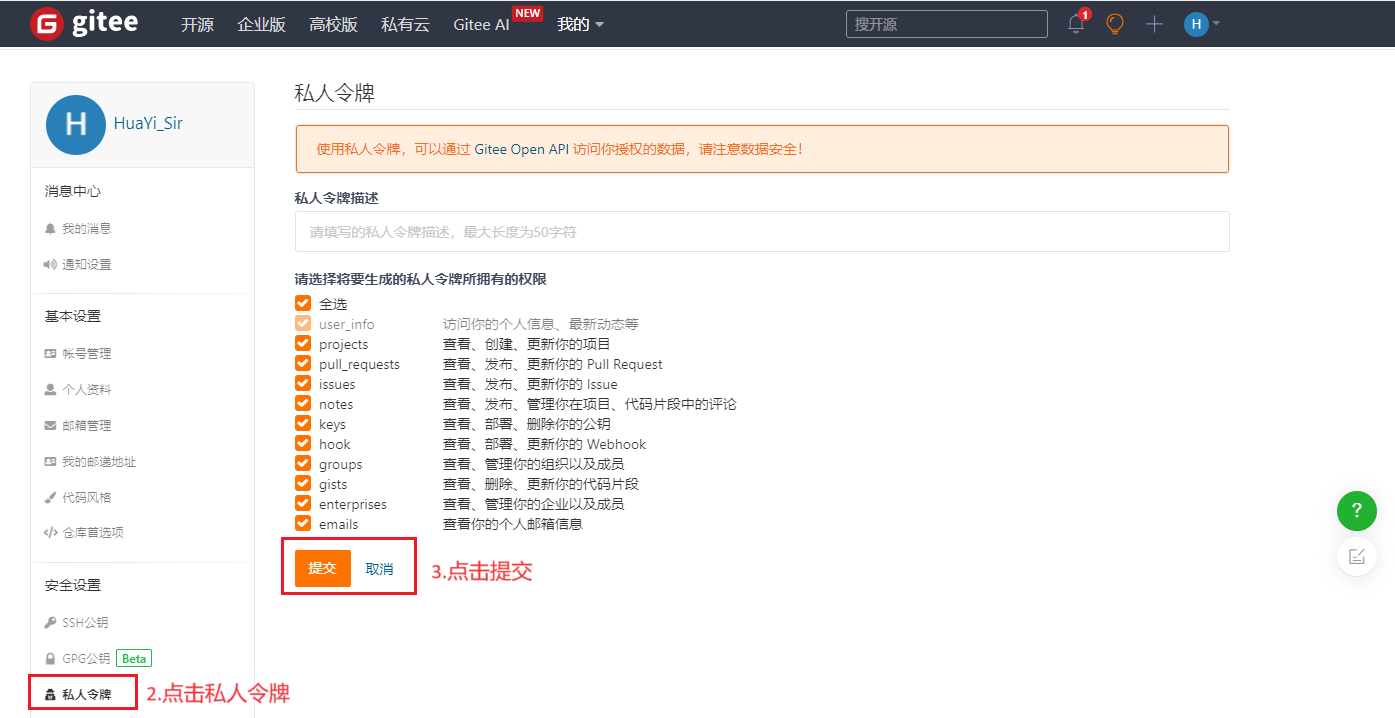Open the HuaYi_Sir username link
This screenshot has width=1395, height=718.
pos(148,124)
